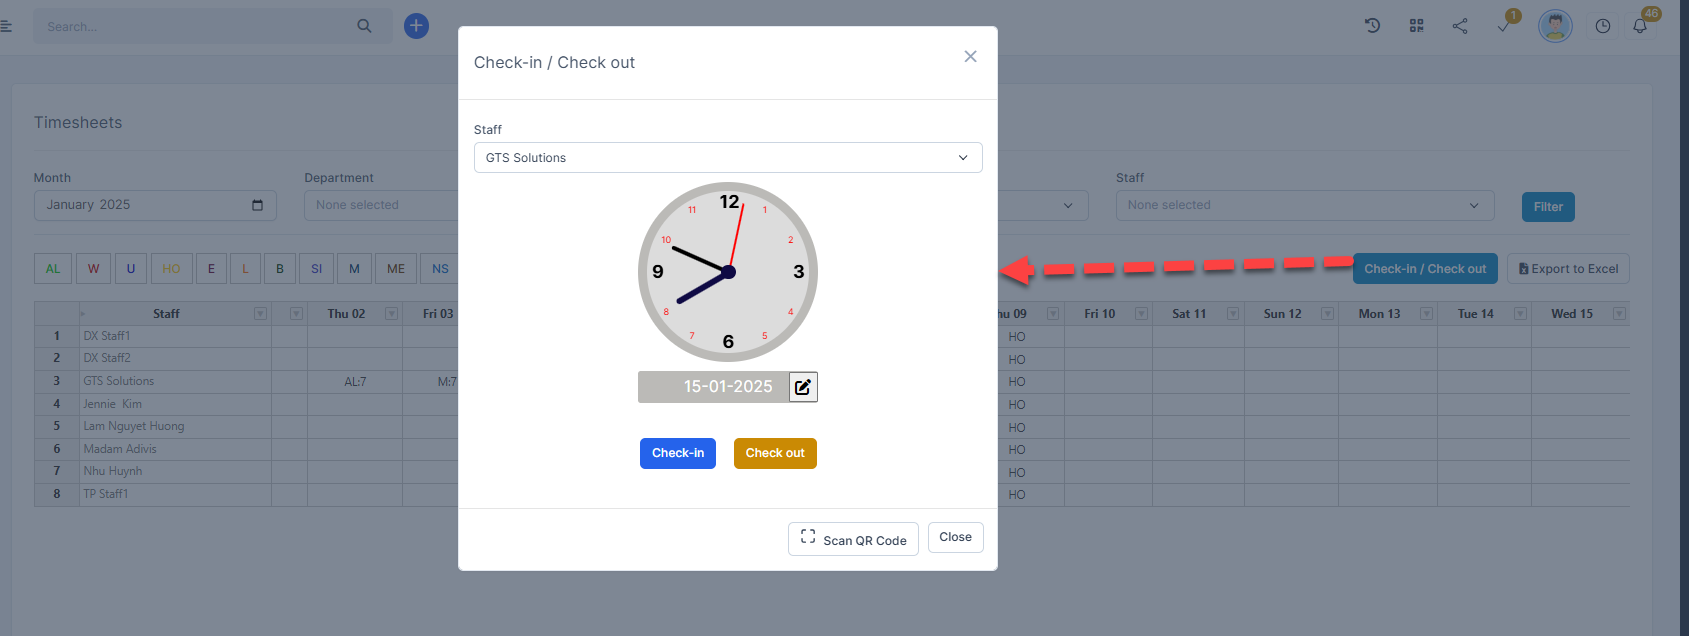Click the share icon in header
The image size is (1689, 636).
coord(1460,26)
